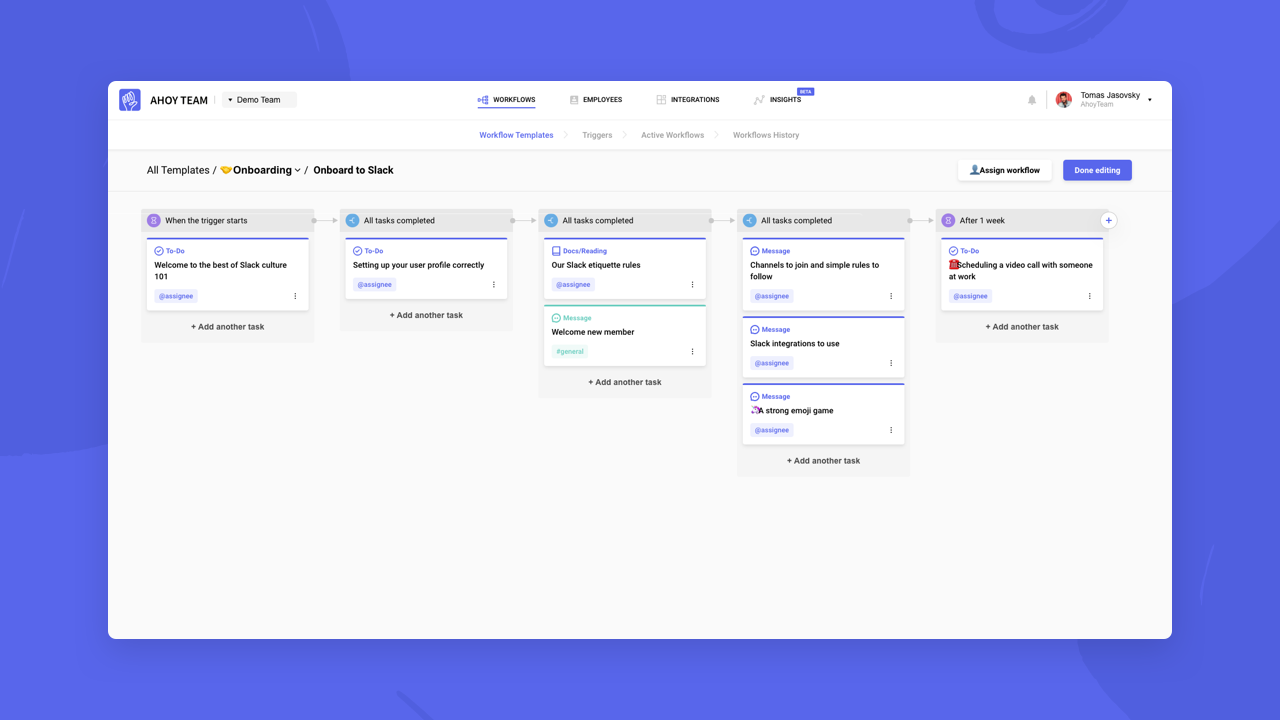
Task: Open options for 'Our Slack etiquette rules'
Action: (692, 285)
